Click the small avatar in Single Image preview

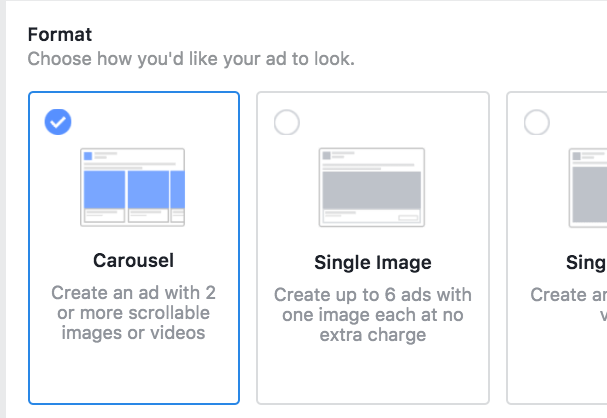click(x=326, y=155)
